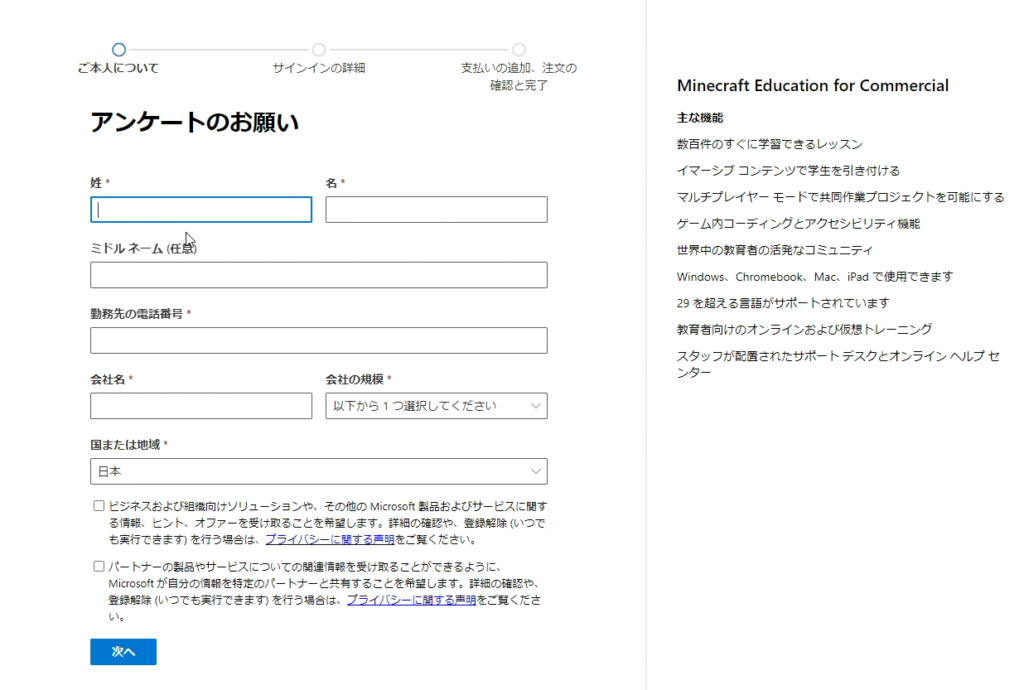Click the step circle above サインインの詳細
This screenshot has height=690, width=1024.
click(319, 49)
